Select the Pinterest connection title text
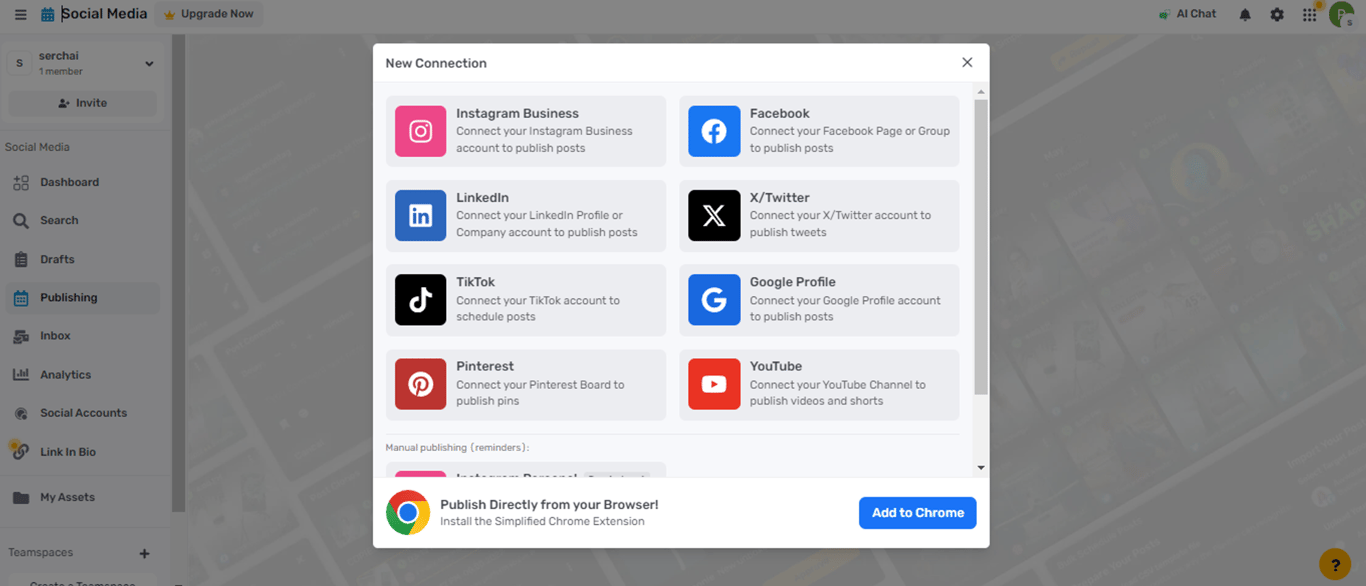1366x586 pixels. (485, 366)
